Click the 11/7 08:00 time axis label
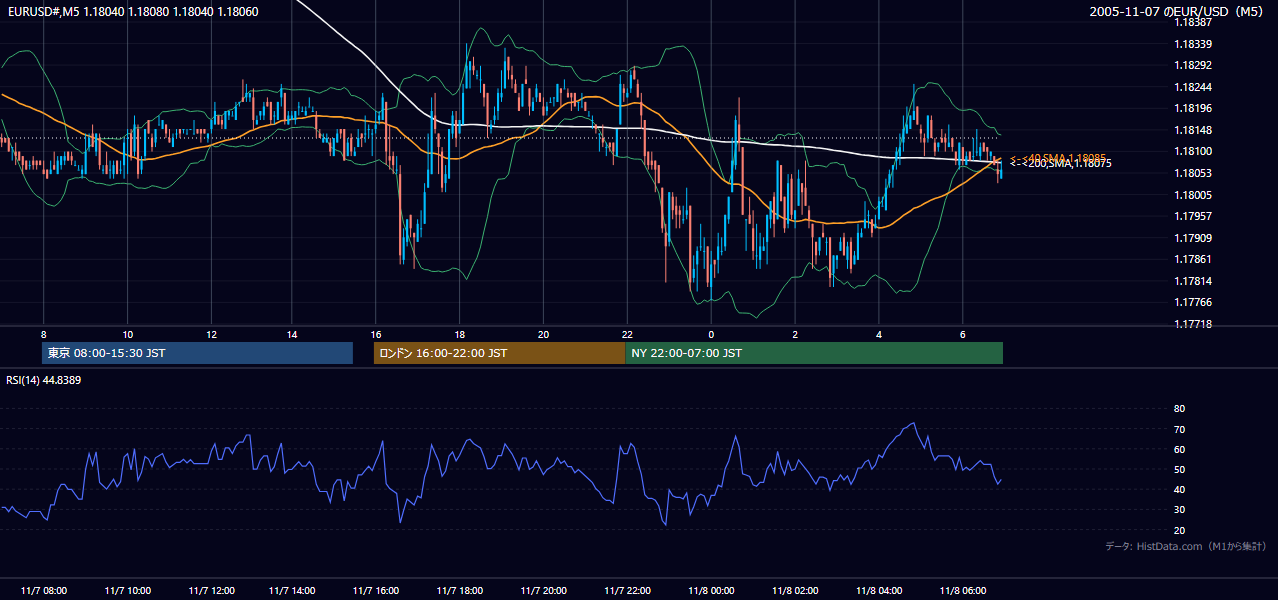The width and height of the screenshot is (1278, 600). (x=44, y=591)
